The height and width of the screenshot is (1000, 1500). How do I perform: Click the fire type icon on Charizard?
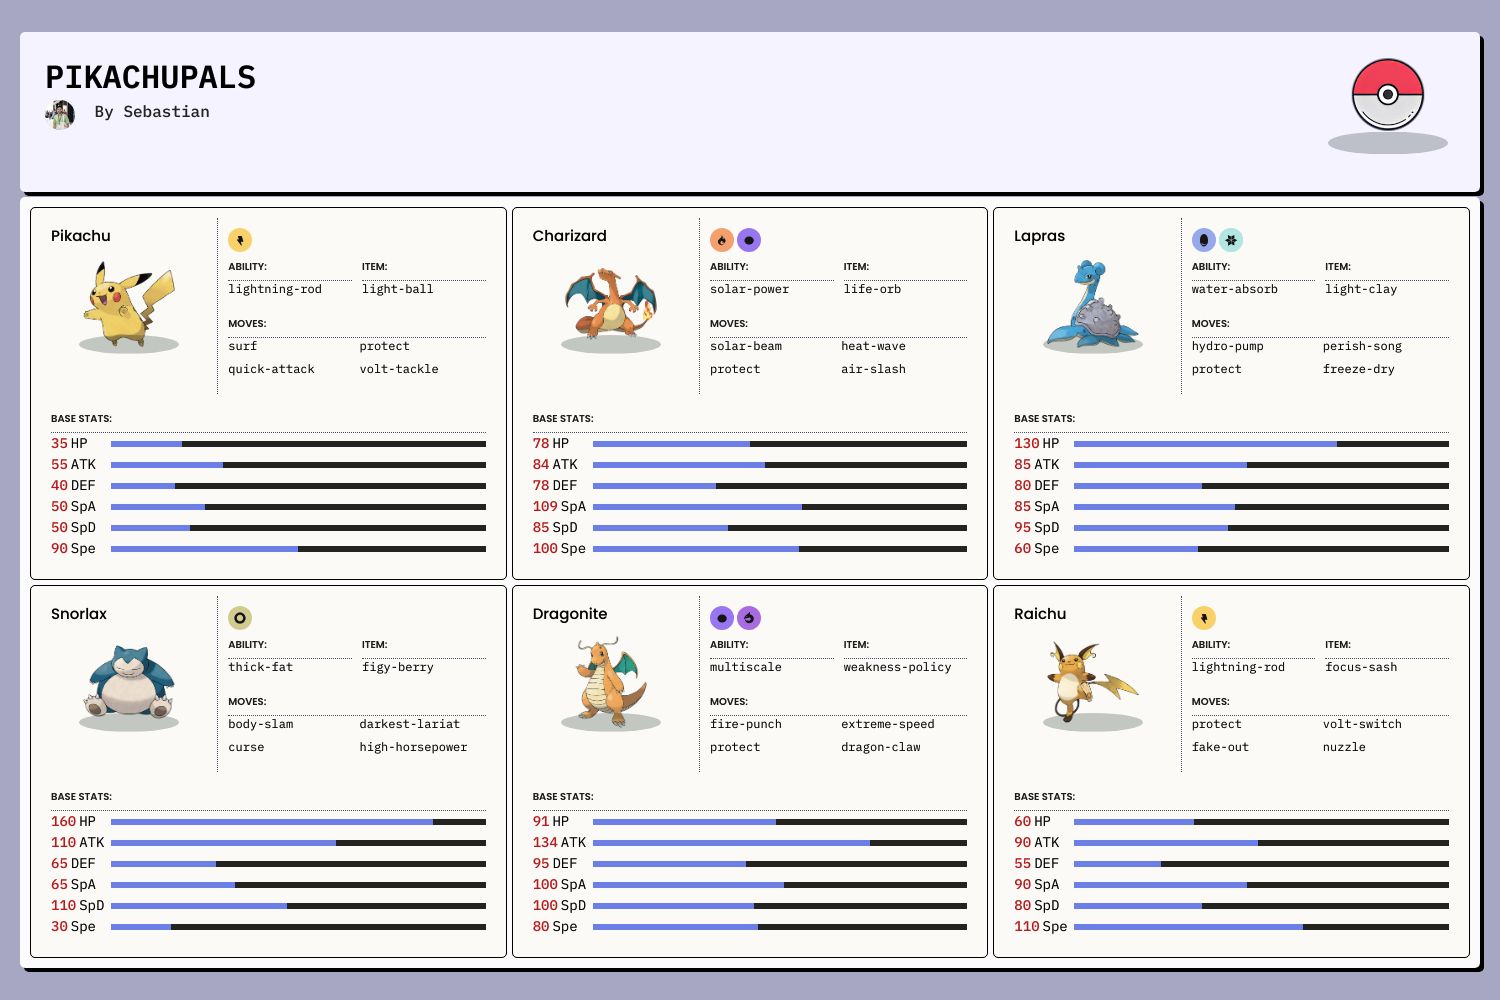(721, 240)
